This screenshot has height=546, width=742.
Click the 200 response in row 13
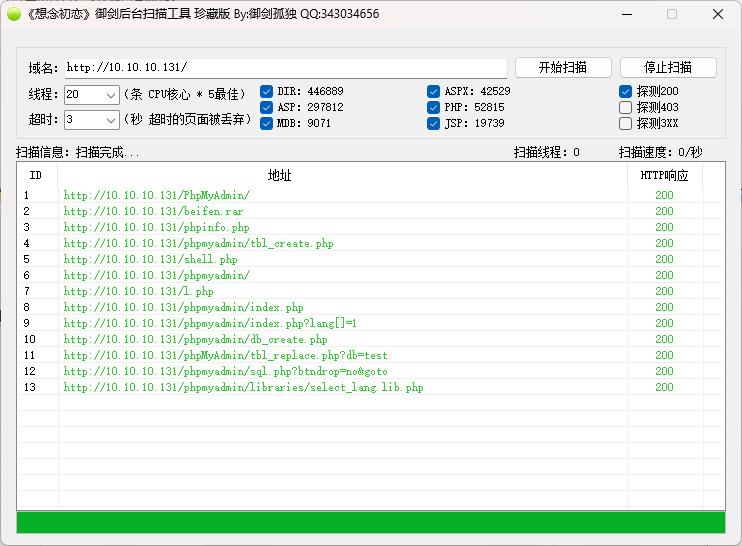[664, 387]
